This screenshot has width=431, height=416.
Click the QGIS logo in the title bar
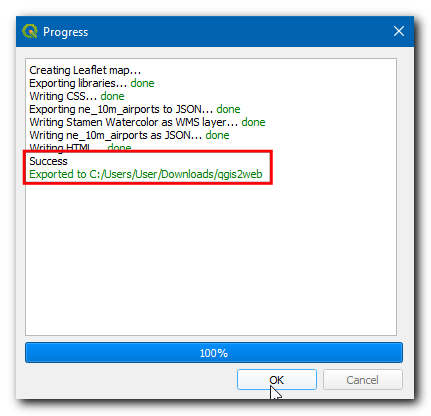(x=30, y=31)
